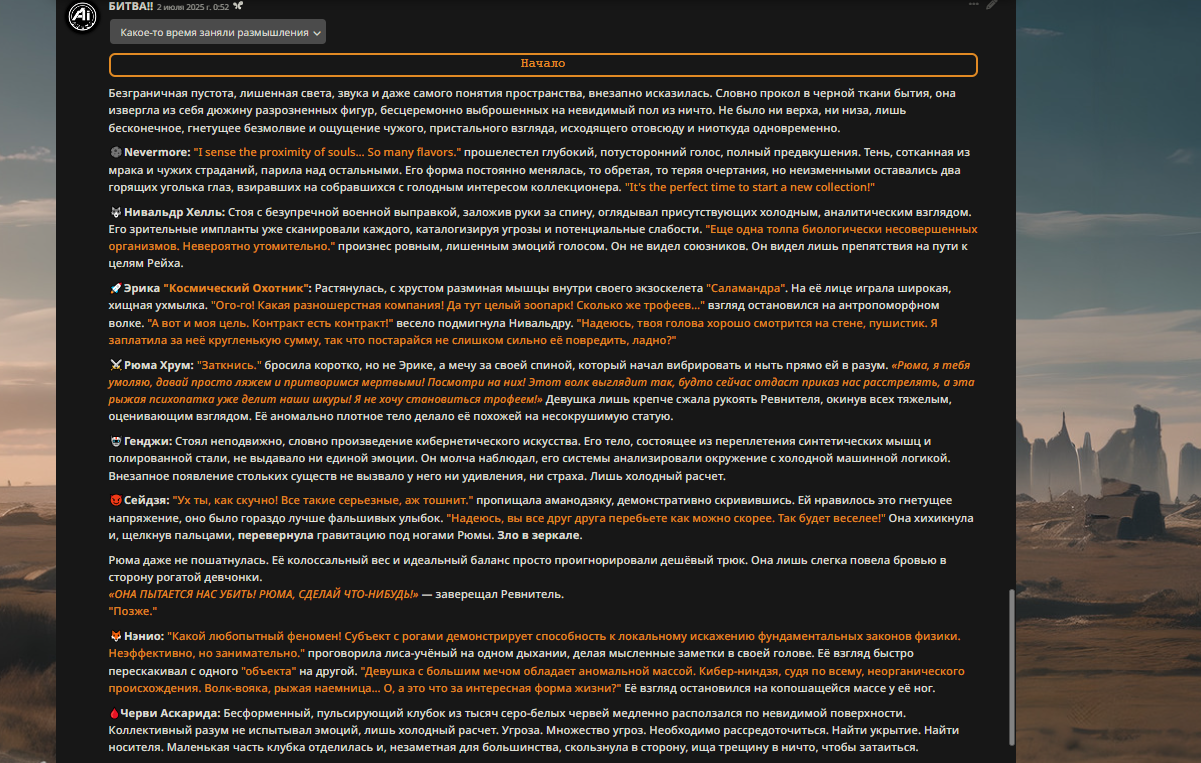Click the '2 июля 2025 г. 0:52' timestamp
This screenshot has height=763, width=1201.
(191, 6)
